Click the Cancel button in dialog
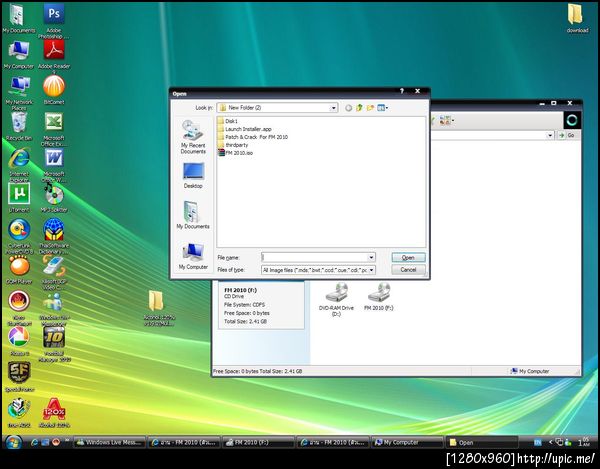Viewport: 600px width, 469px height. tap(408, 270)
